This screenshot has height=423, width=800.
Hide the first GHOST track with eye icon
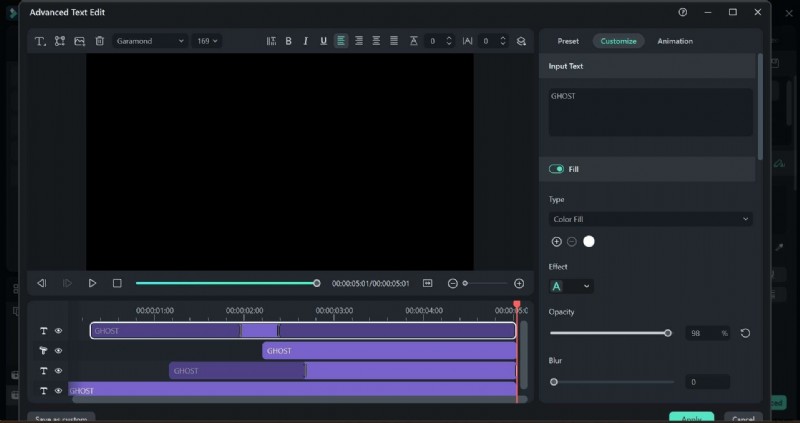59,331
